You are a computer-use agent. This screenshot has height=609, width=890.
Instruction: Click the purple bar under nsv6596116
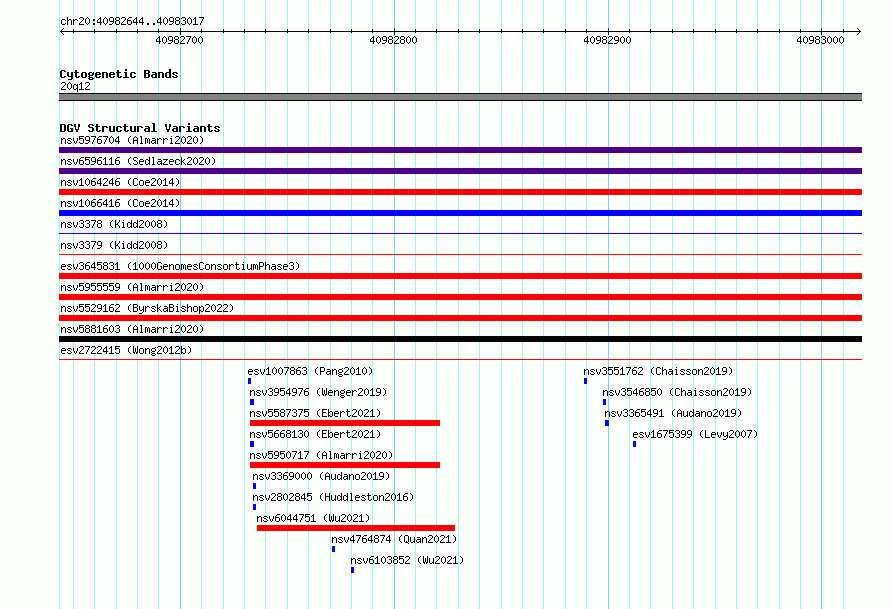click(460, 171)
